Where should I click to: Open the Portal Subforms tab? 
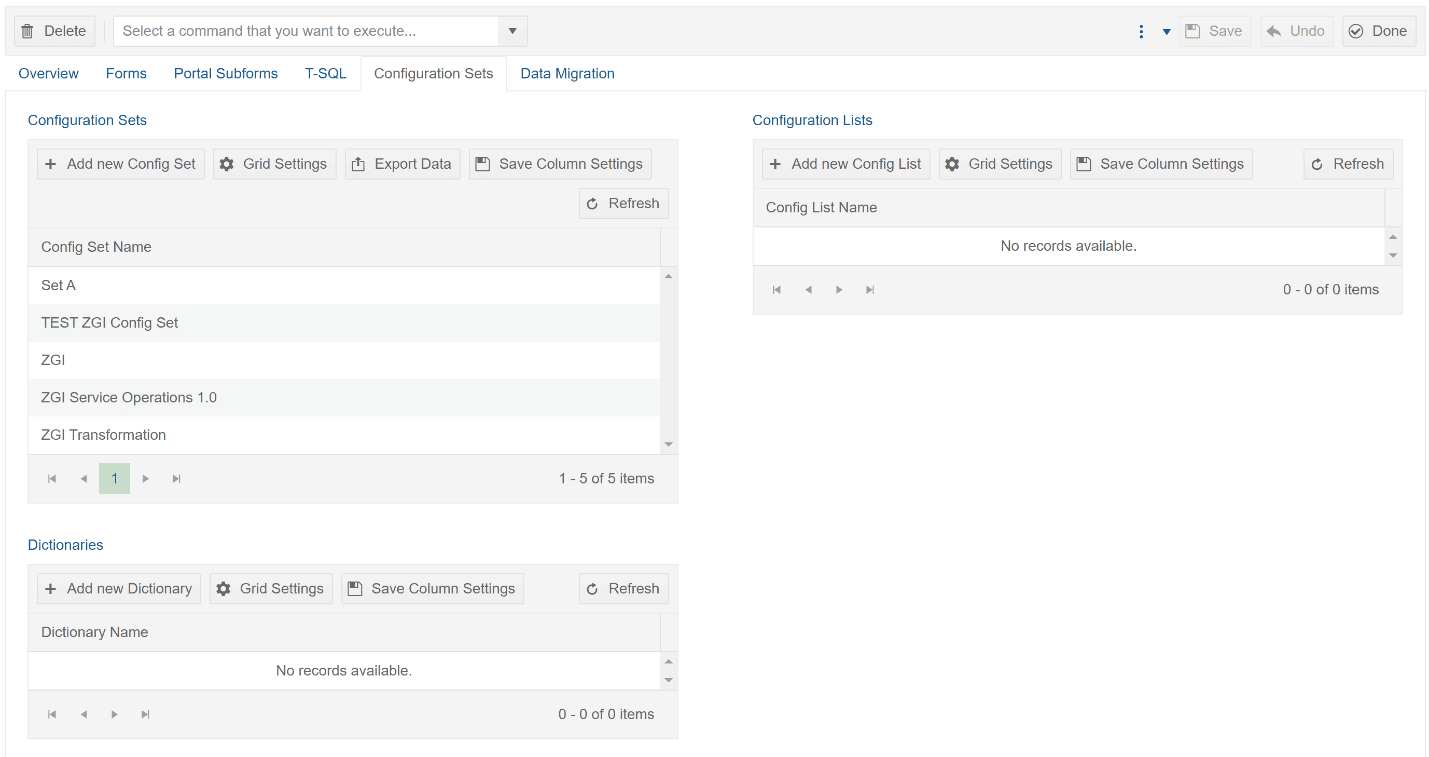(x=226, y=73)
